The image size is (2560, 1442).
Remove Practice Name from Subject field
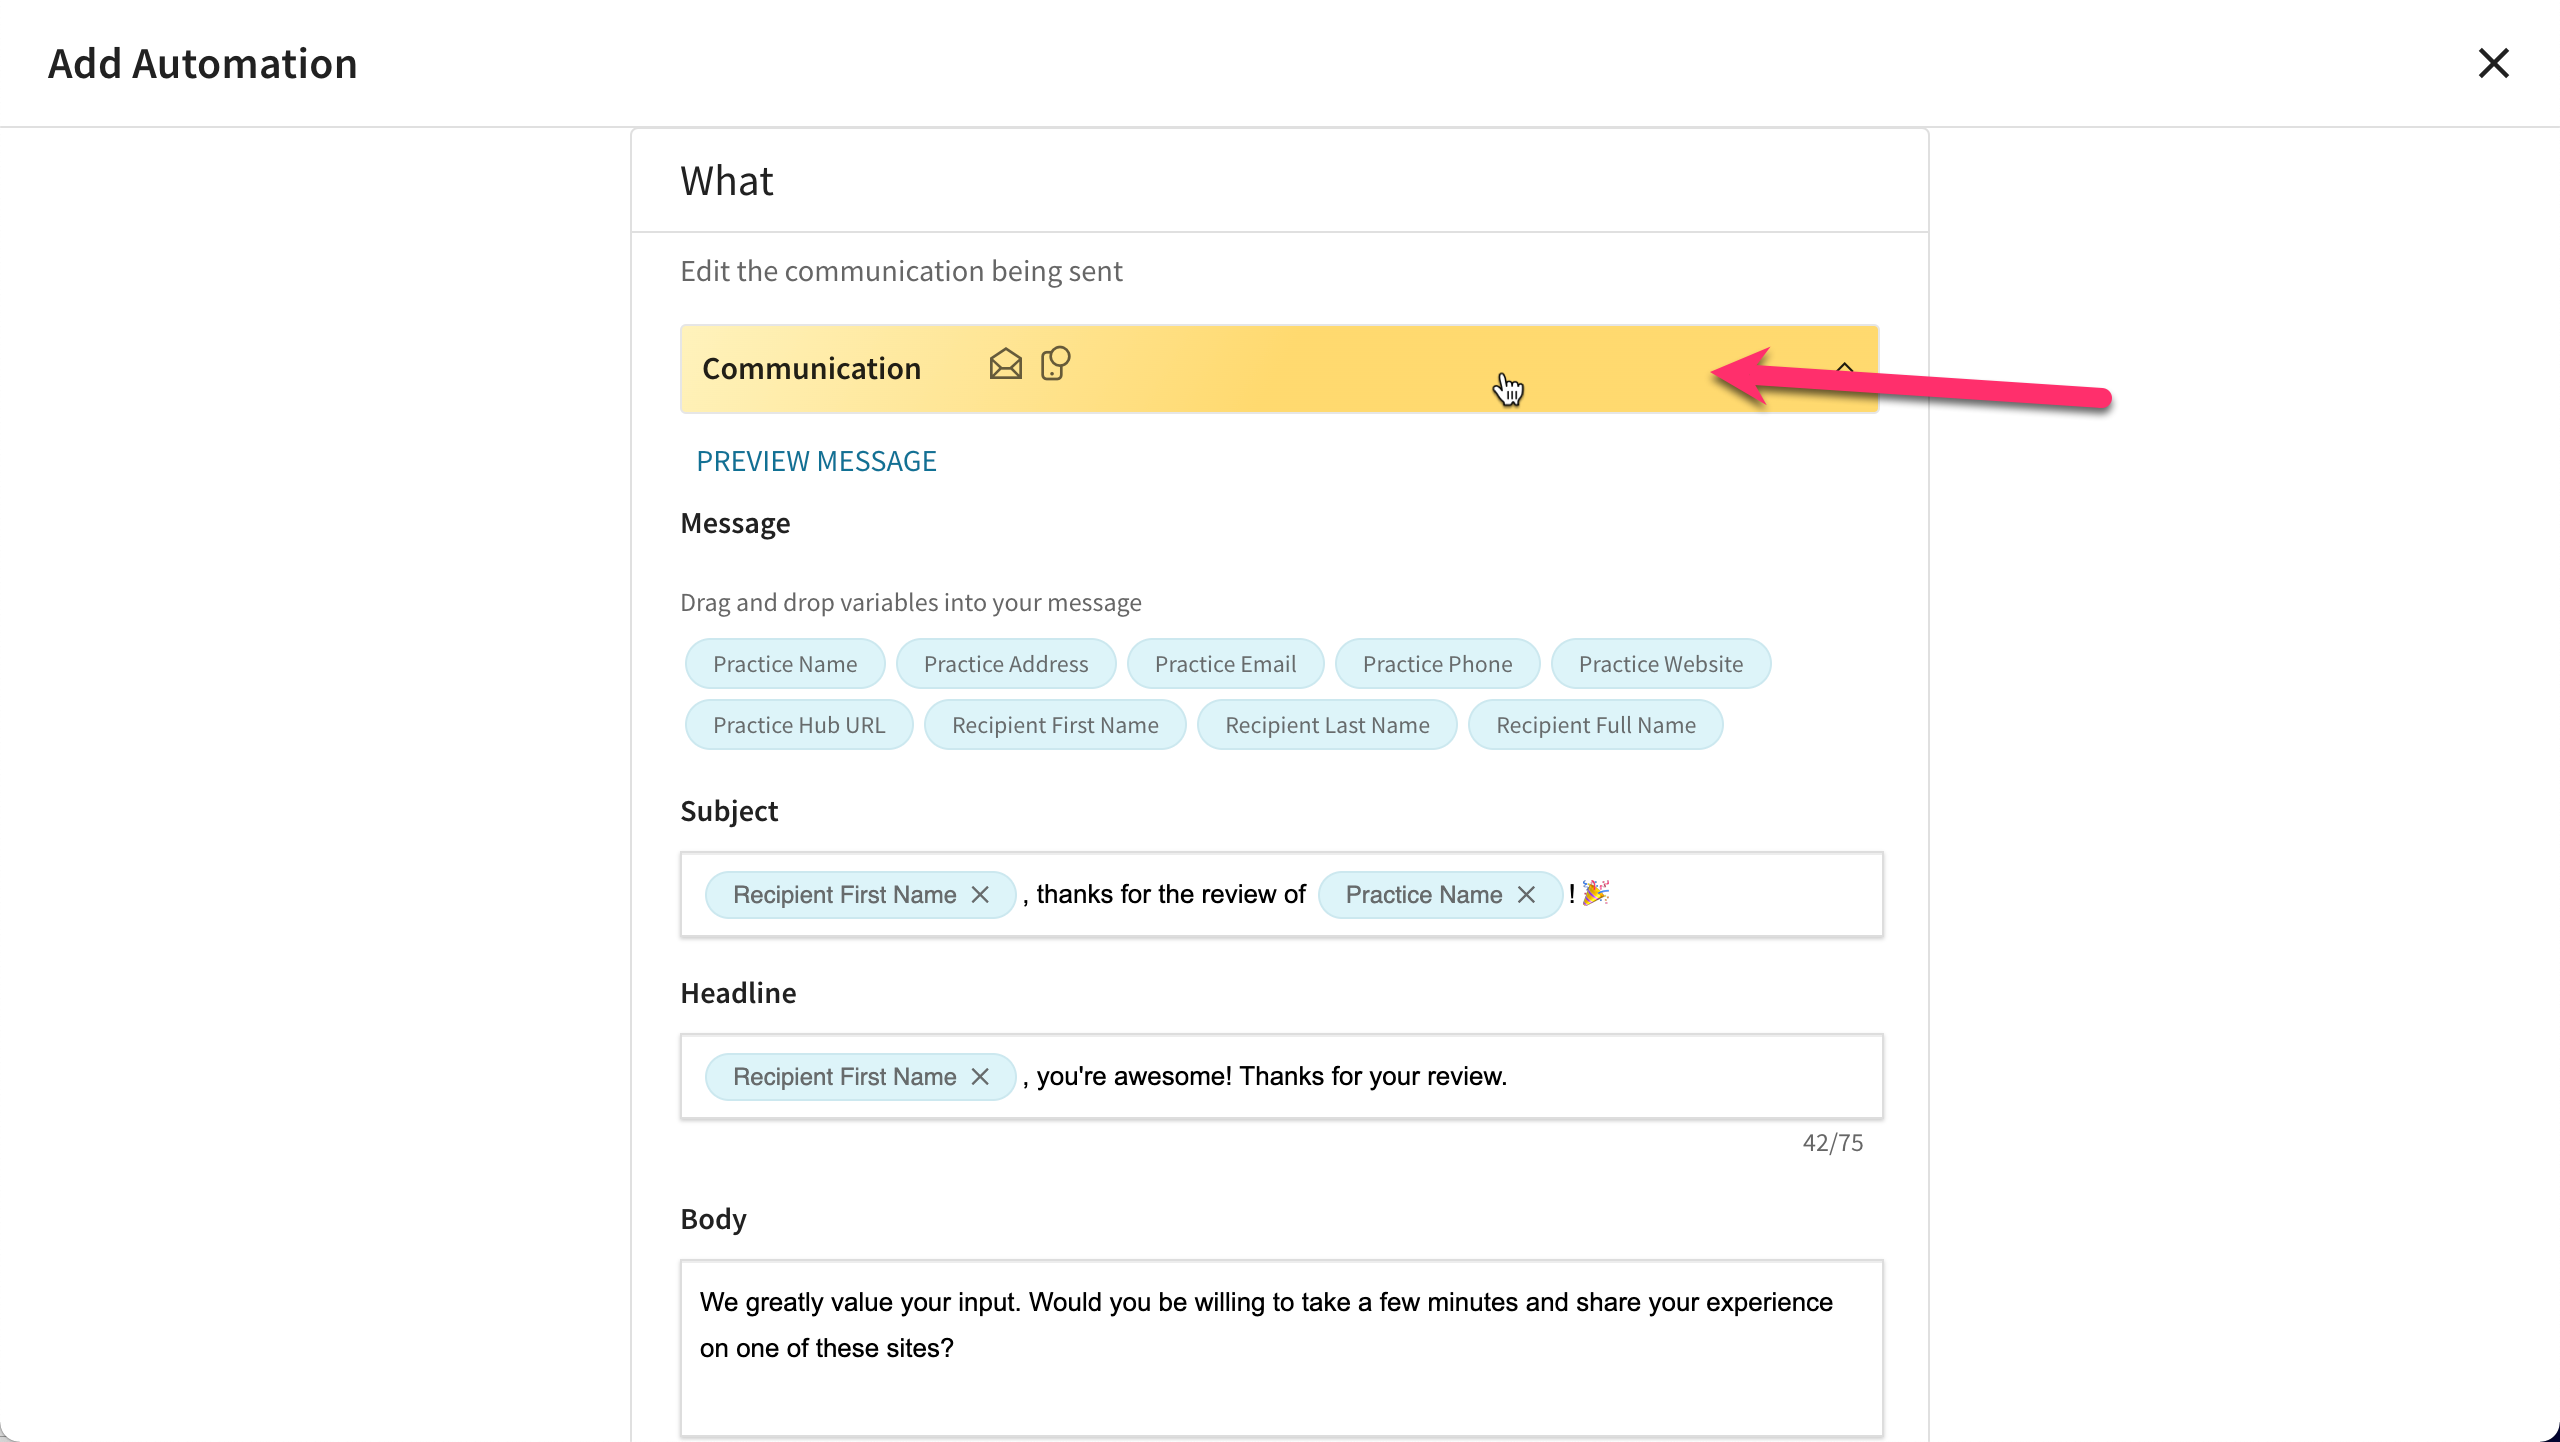(x=1526, y=895)
